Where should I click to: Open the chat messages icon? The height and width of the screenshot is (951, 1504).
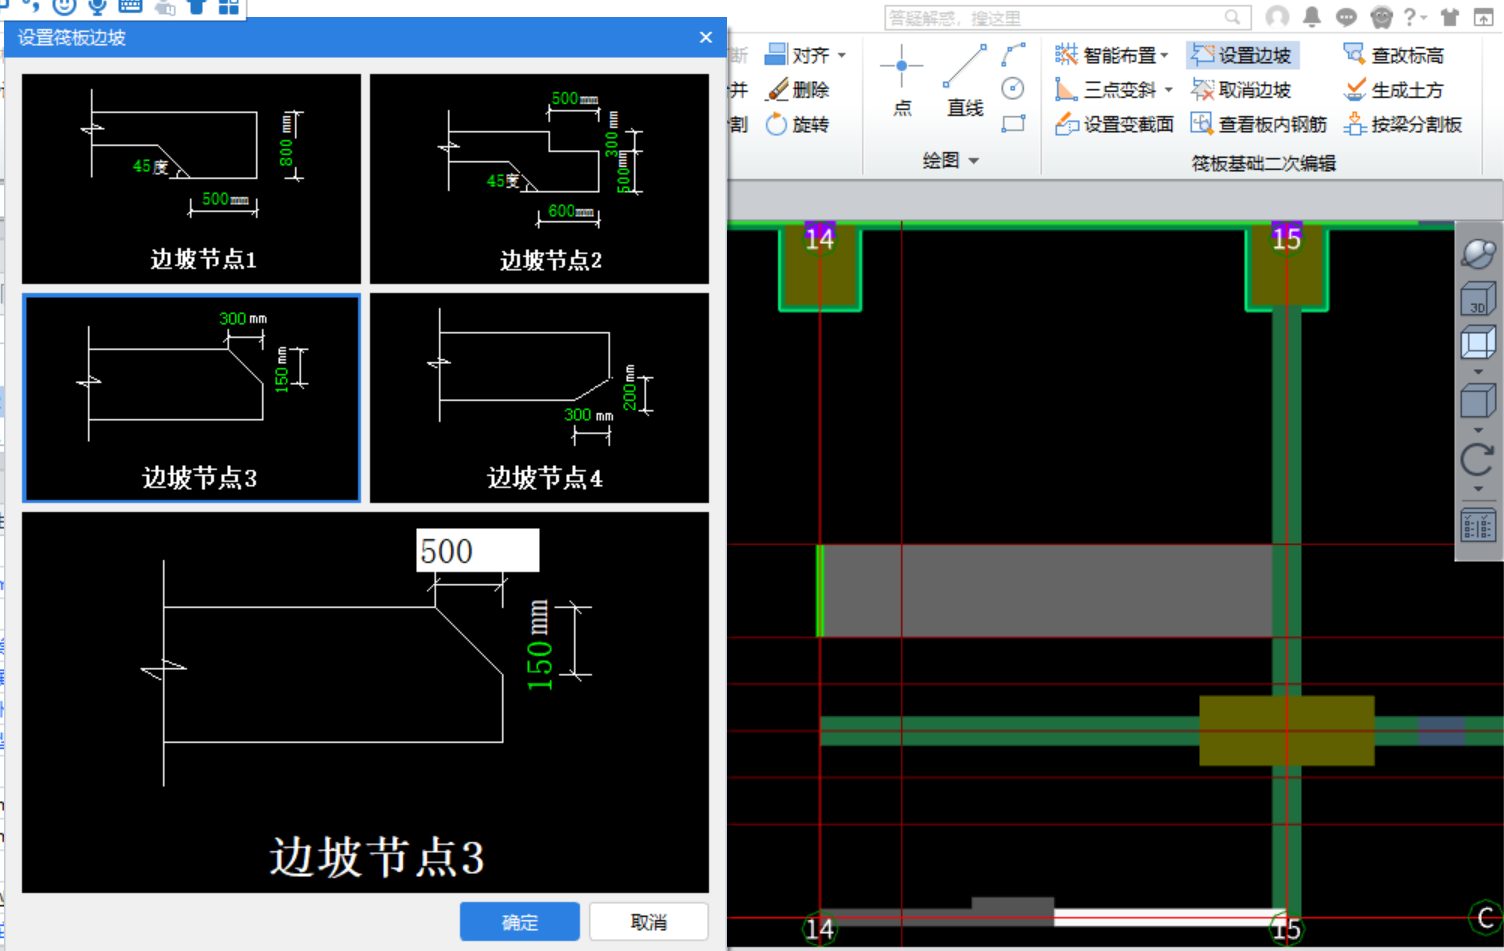1346,16
